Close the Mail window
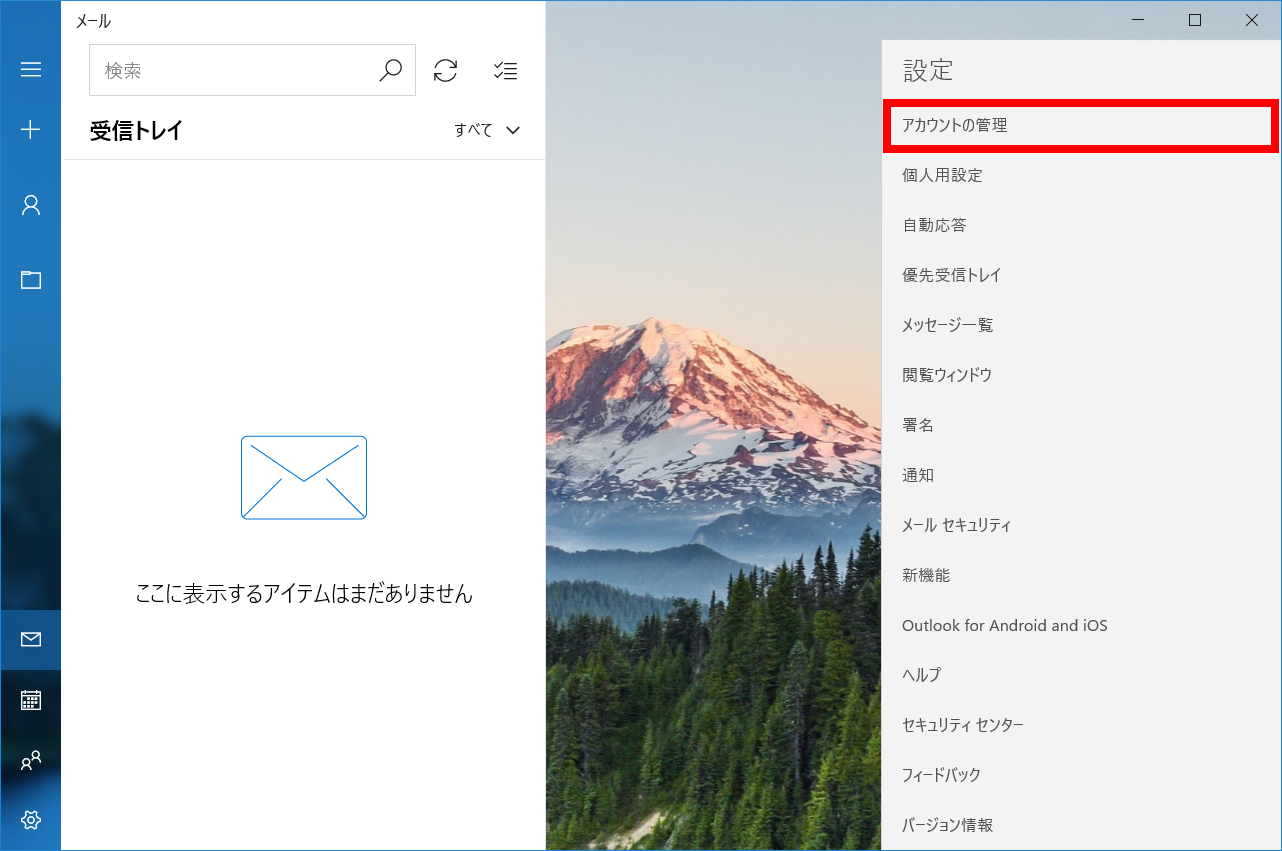The height and width of the screenshot is (851, 1282). (x=1252, y=20)
